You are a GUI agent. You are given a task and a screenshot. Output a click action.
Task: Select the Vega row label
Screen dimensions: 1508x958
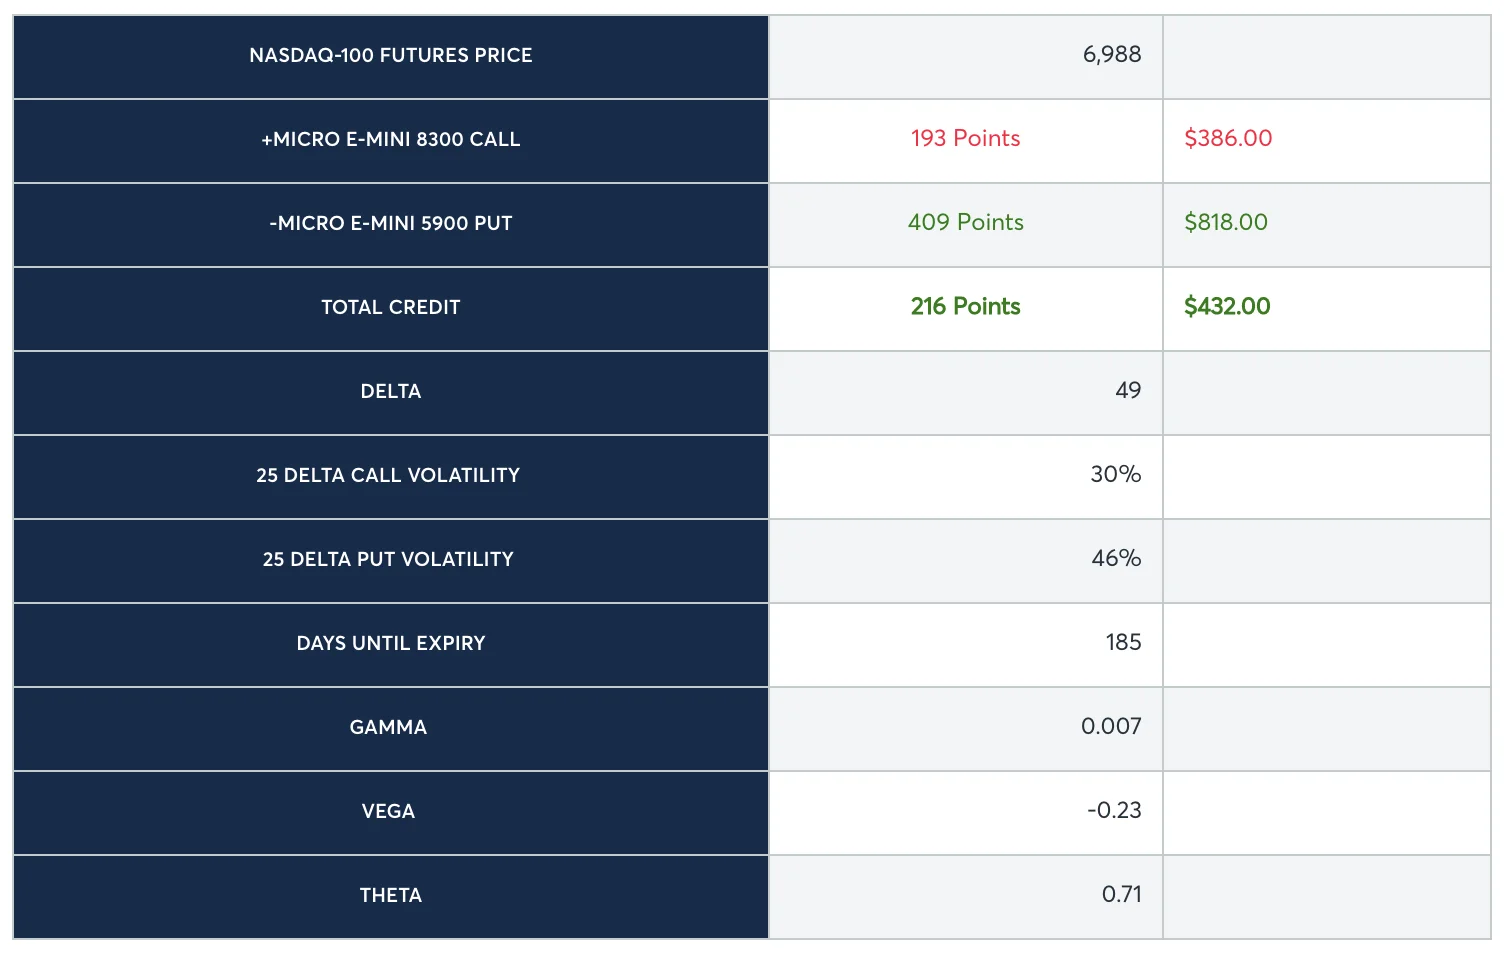click(x=388, y=812)
